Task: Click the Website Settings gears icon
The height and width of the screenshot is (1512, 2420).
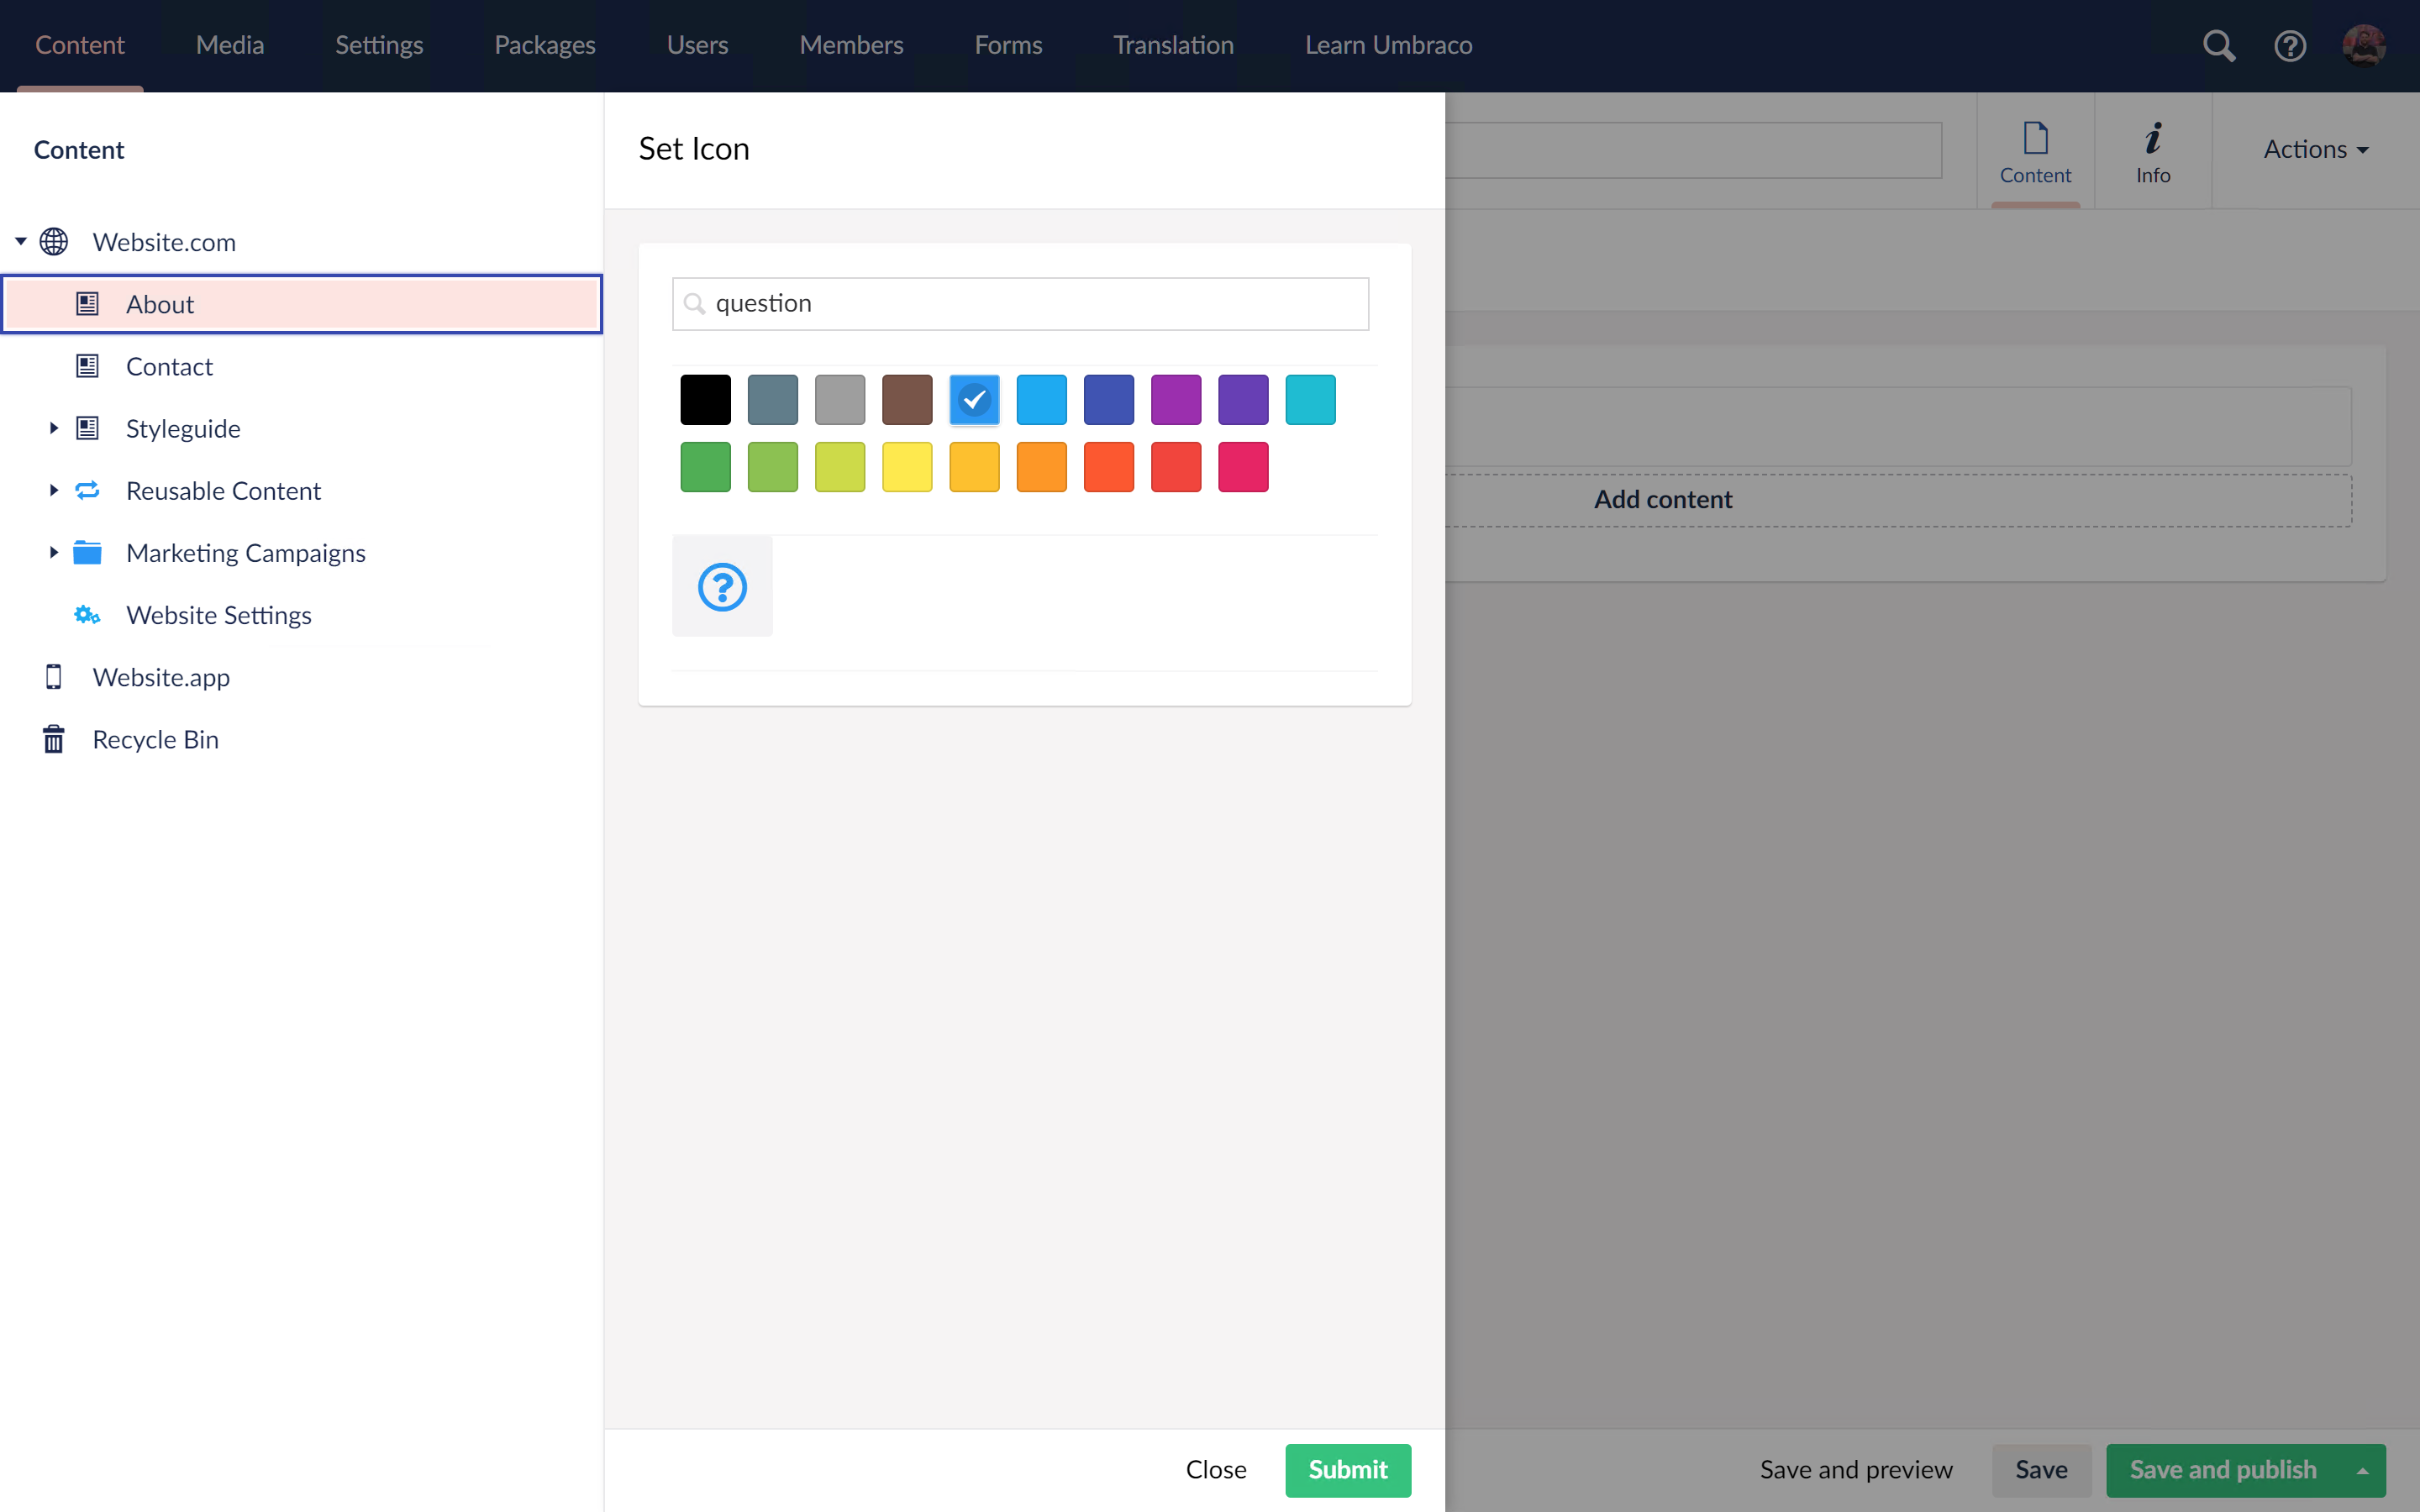Action: tap(88, 615)
